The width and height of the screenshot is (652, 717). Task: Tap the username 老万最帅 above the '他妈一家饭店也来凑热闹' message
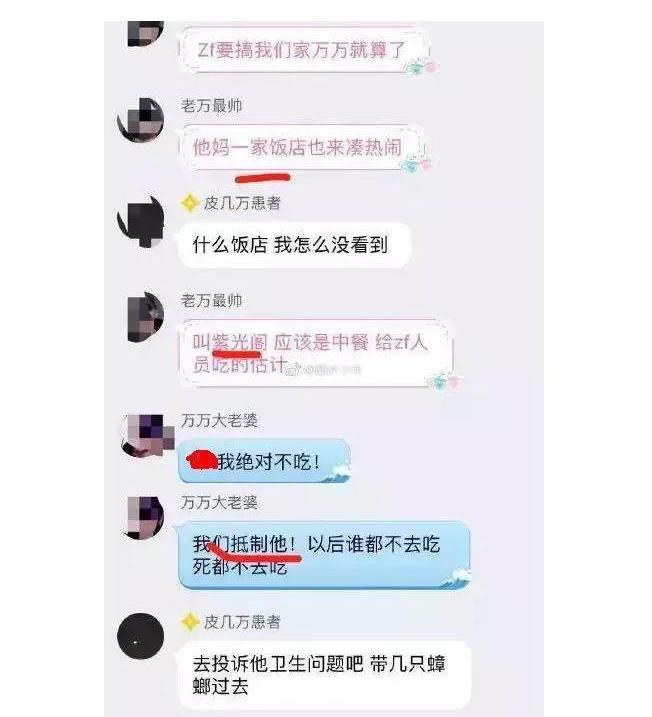click(x=211, y=106)
